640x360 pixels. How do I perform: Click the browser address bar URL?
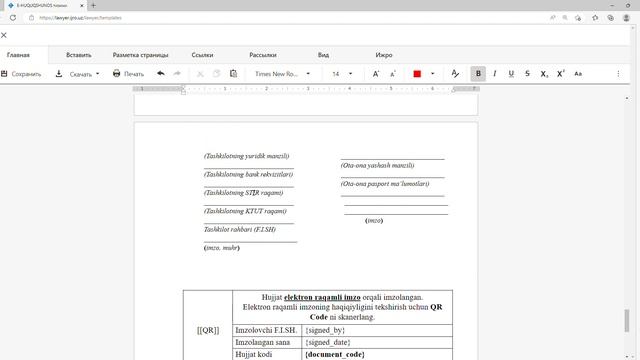coord(80,18)
